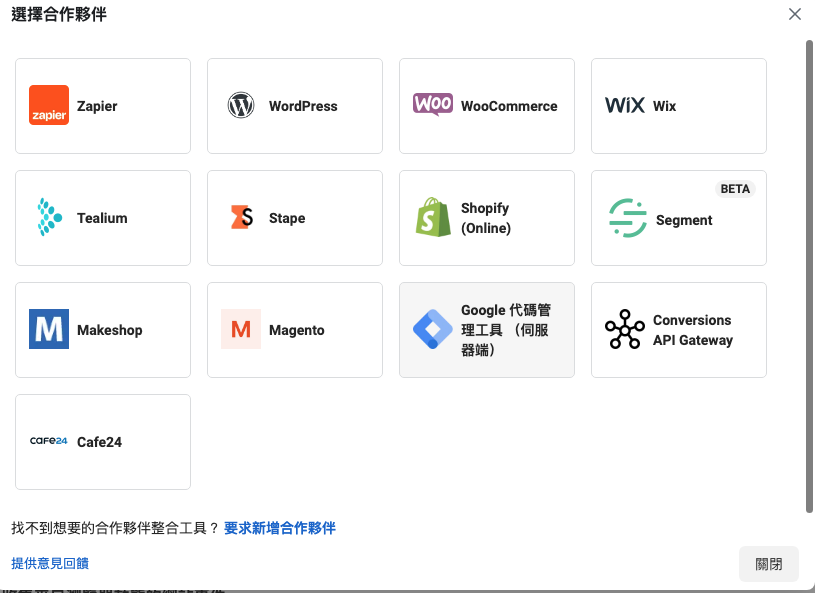Select Conversions API Gateway label
The height and width of the screenshot is (593, 815).
tap(693, 330)
